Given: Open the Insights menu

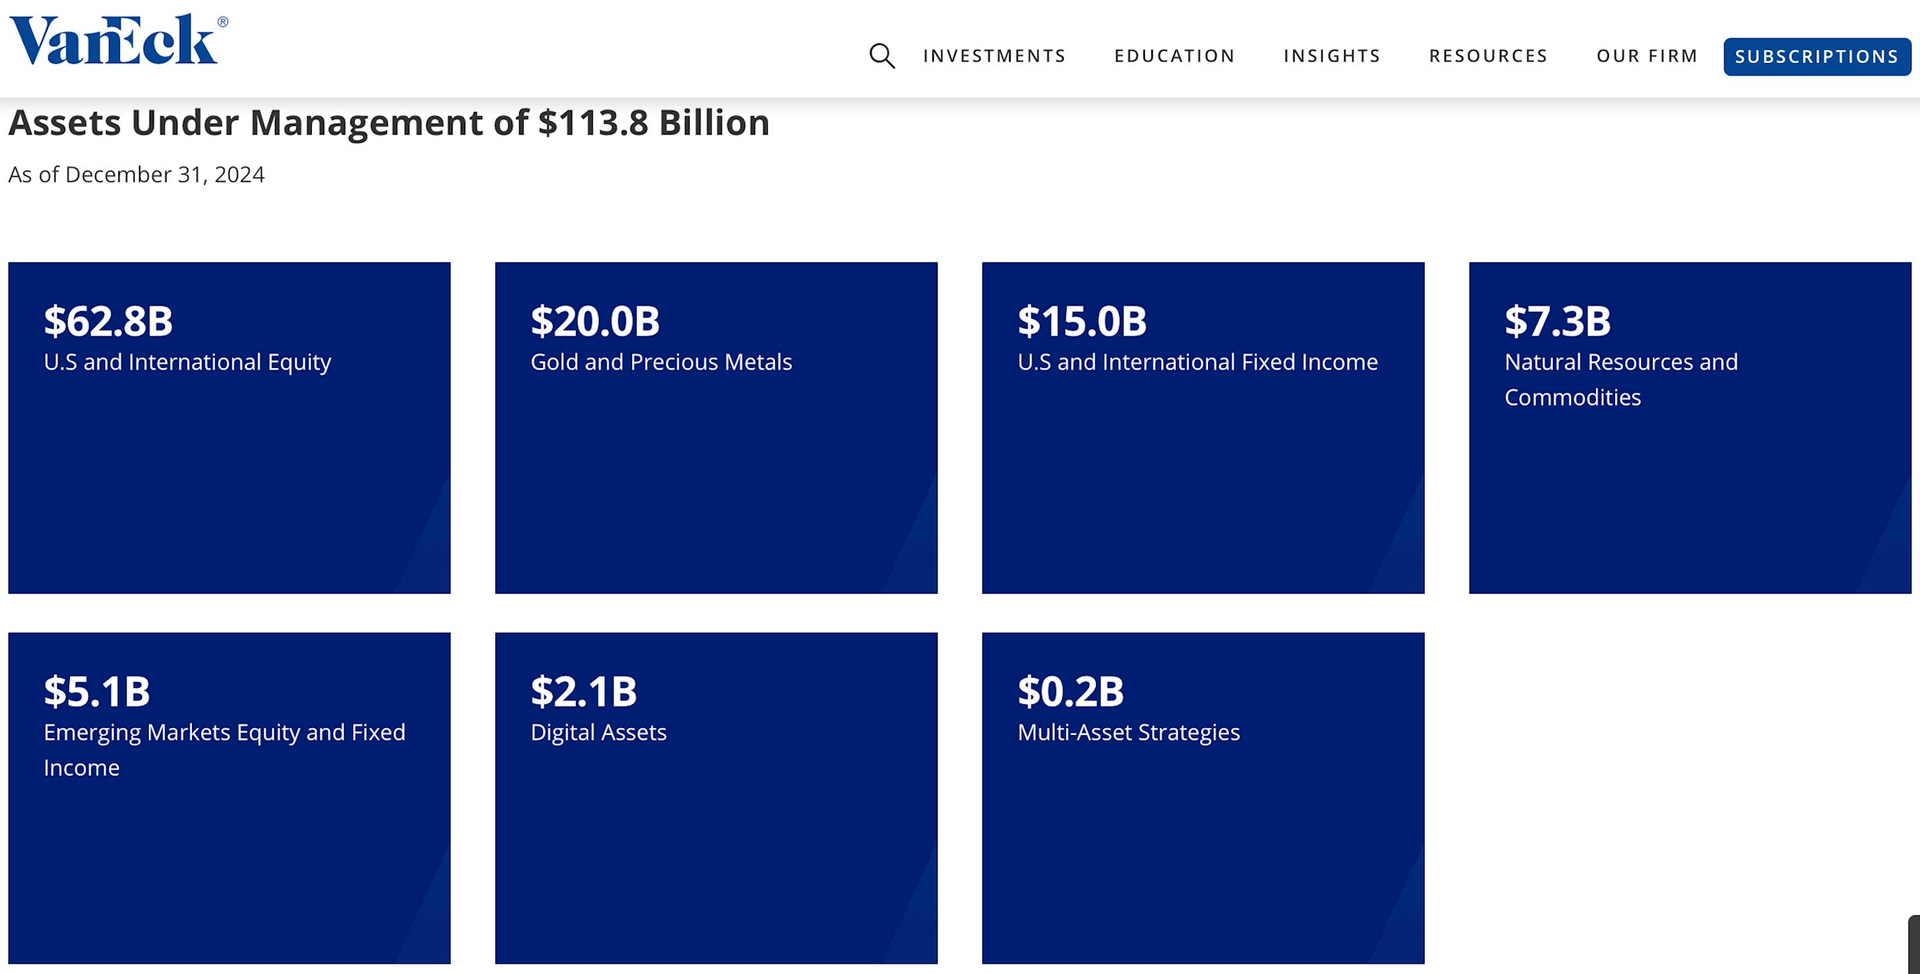Looking at the screenshot, I should click(x=1332, y=56).
